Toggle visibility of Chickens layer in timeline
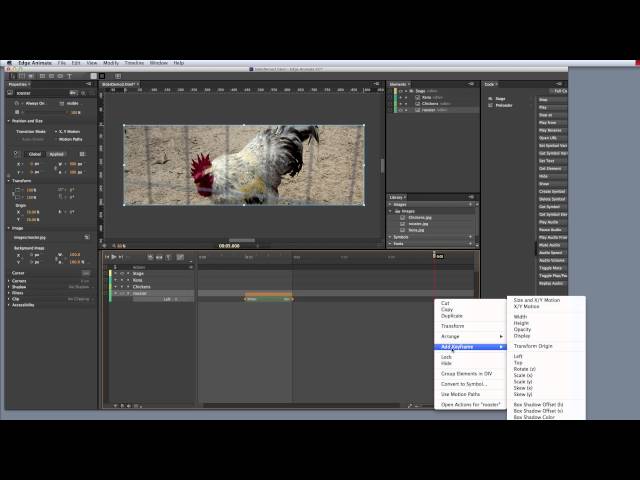Image resolution: width=640 pixels, height=480 pixels. [122, 287]
